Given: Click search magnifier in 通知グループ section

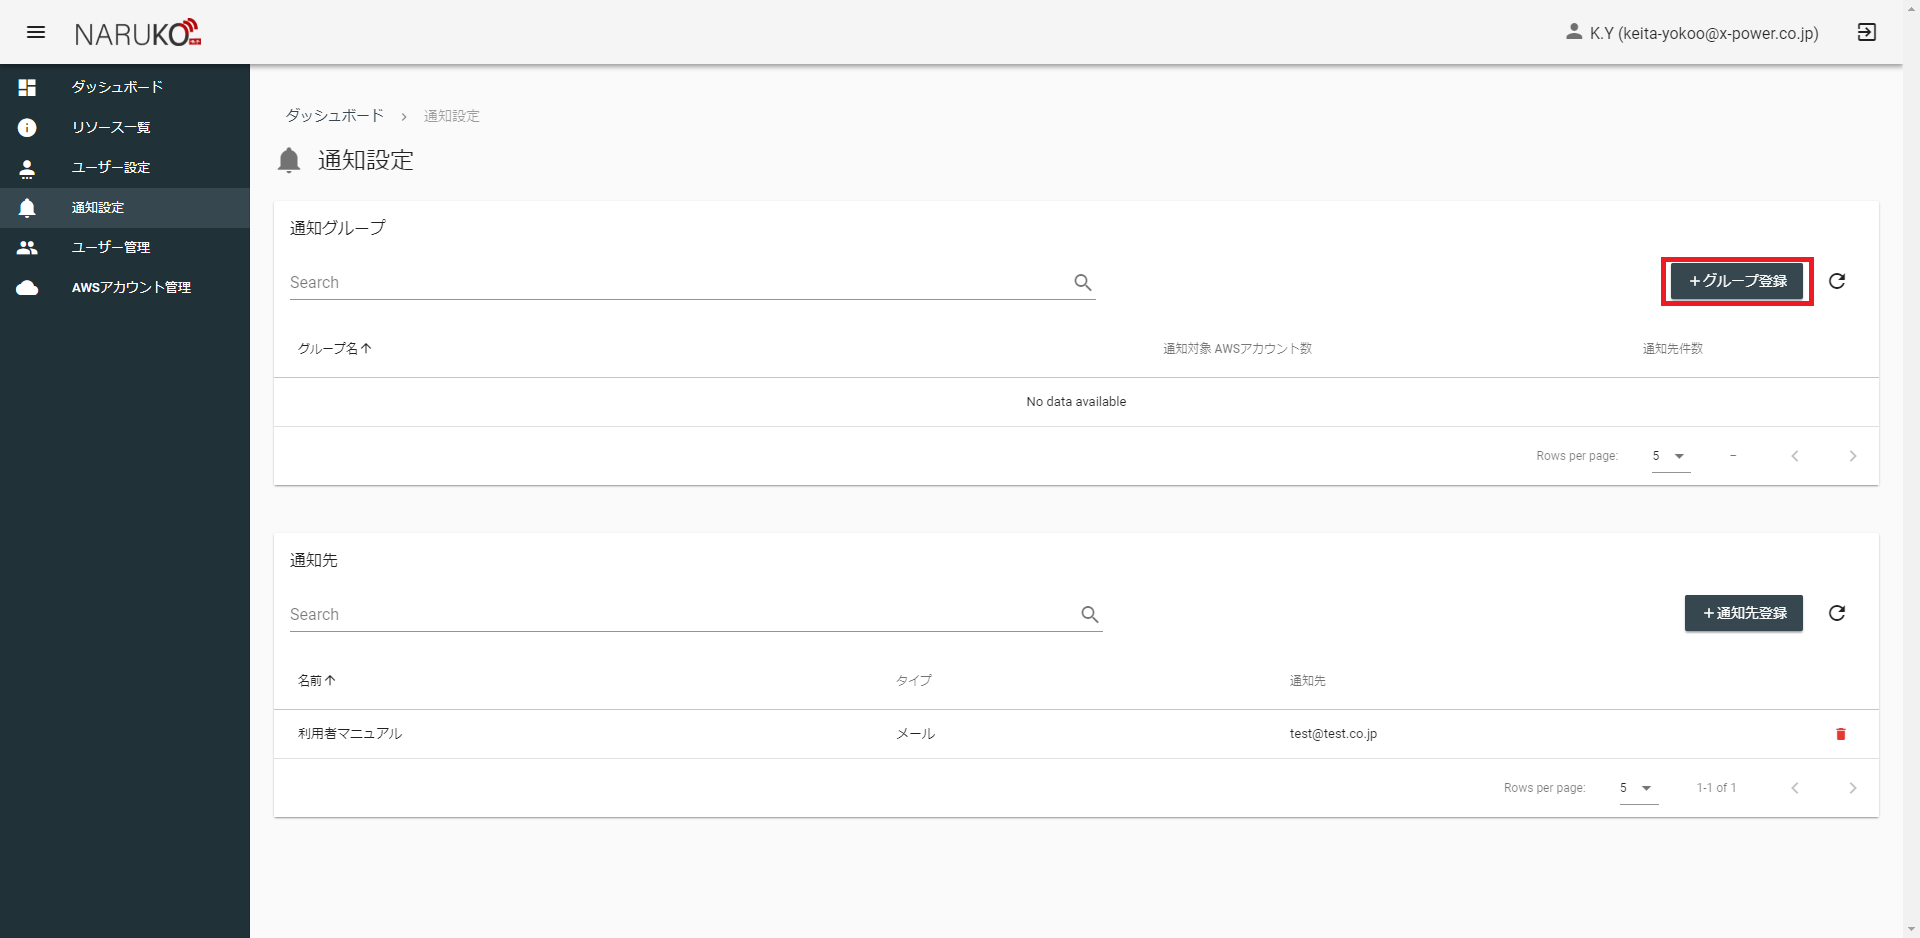Looking at the screenshot, I should (x=1083, y=282).
